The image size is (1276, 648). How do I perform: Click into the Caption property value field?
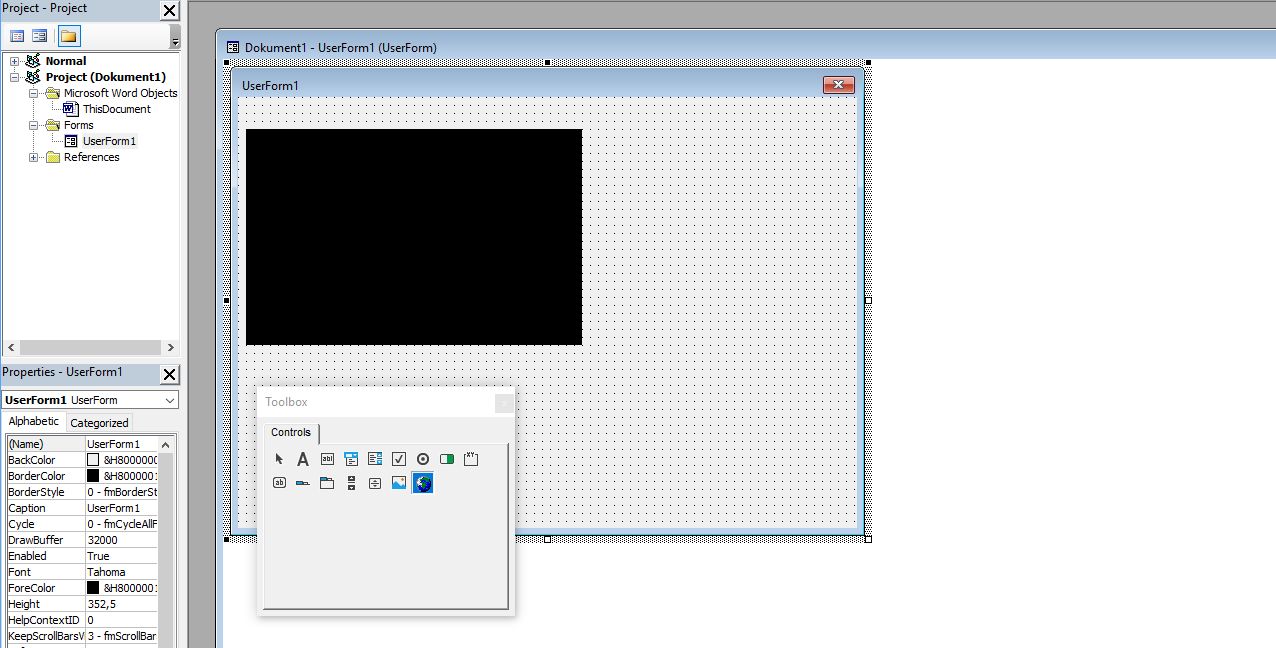tap(121, 508)
